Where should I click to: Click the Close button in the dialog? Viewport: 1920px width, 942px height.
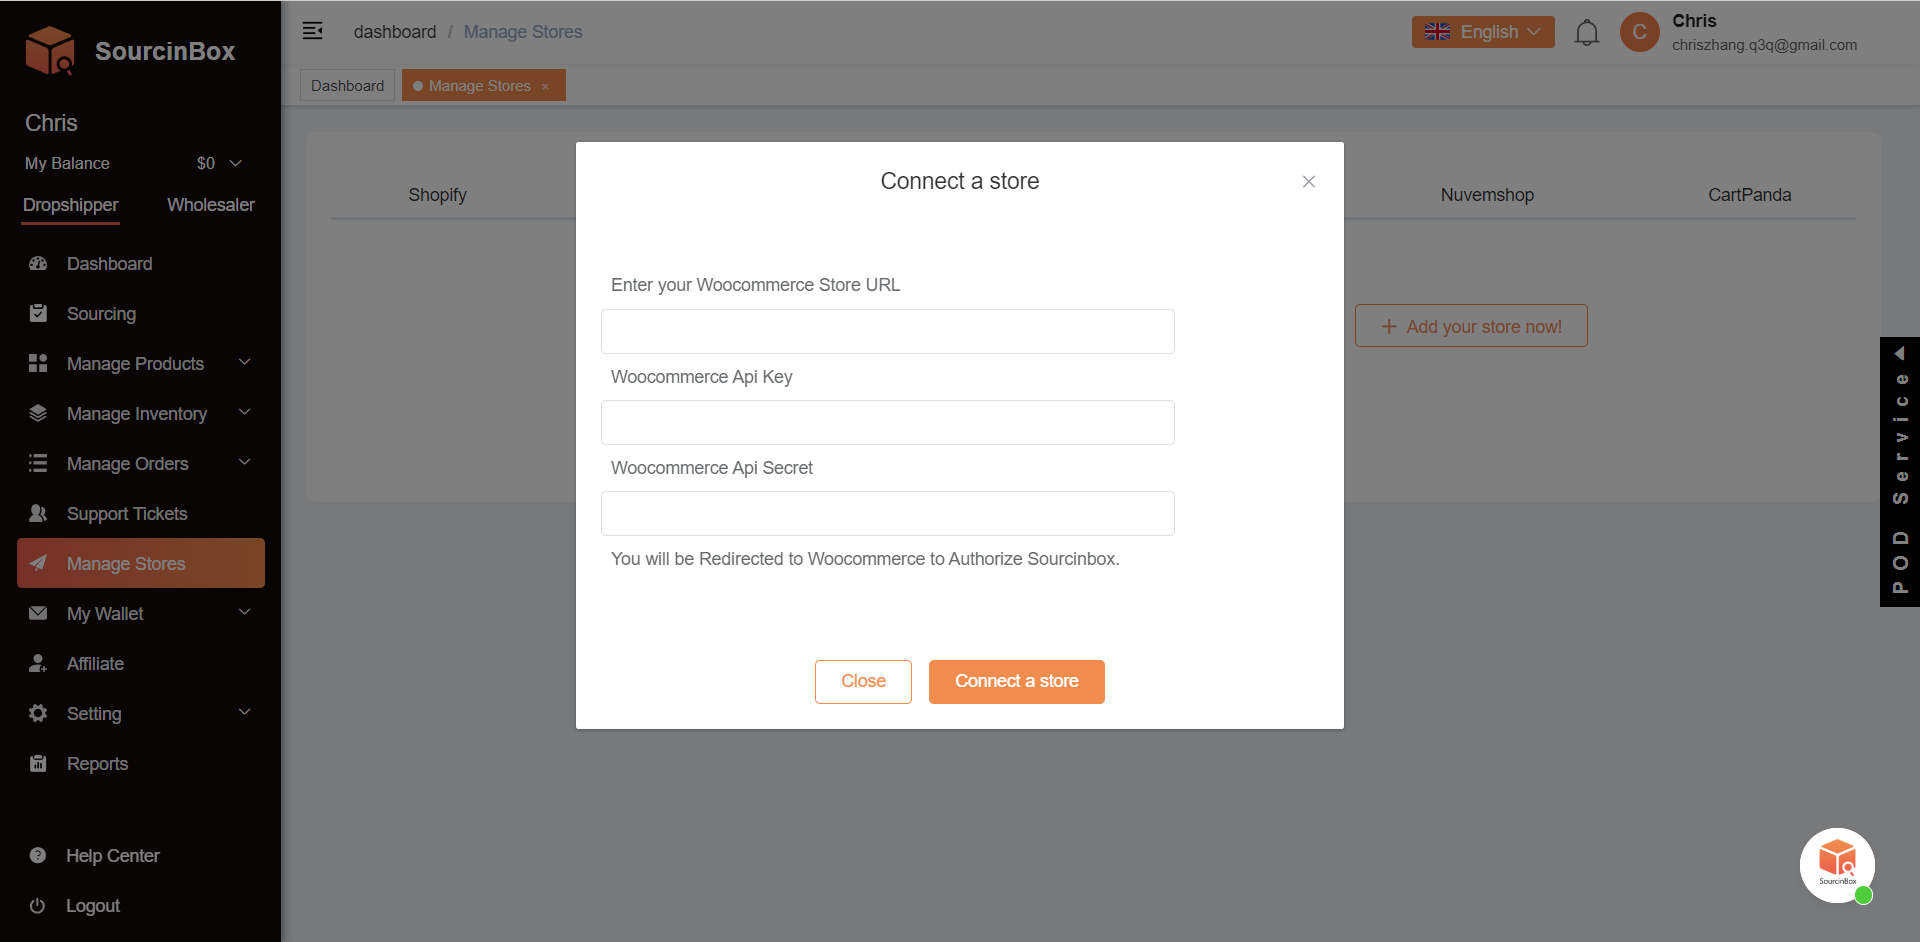[863, 681]
